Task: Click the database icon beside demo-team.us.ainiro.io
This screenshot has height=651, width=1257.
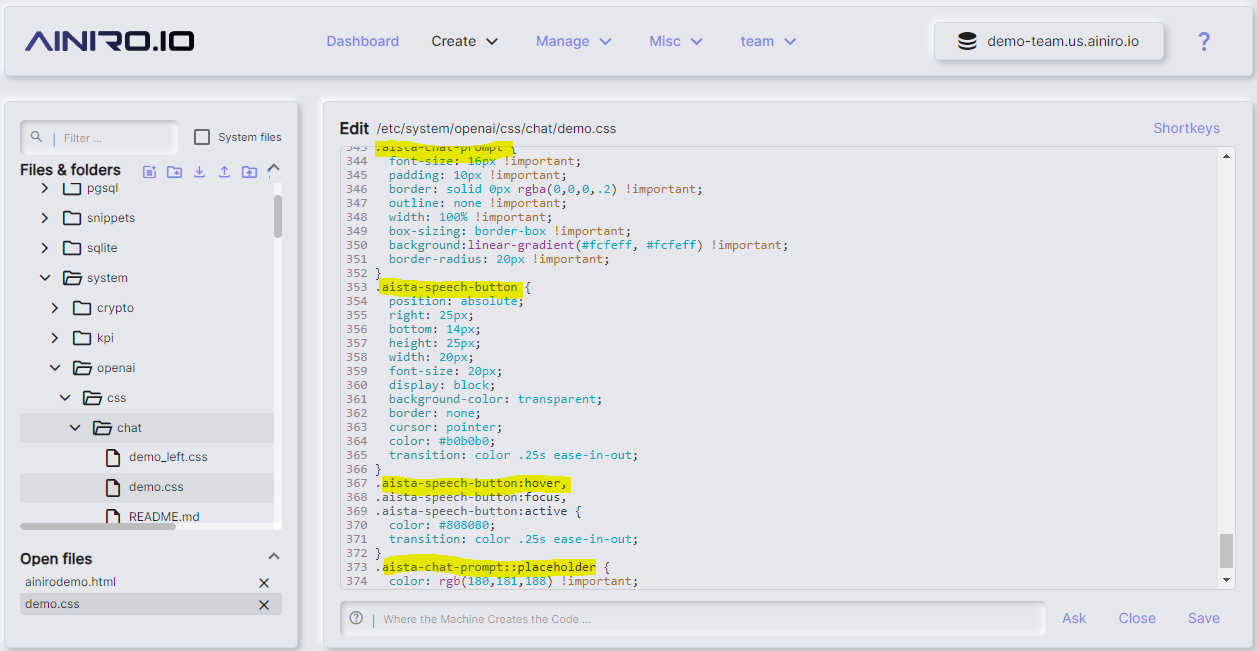Action: click(x=967, y=41)
